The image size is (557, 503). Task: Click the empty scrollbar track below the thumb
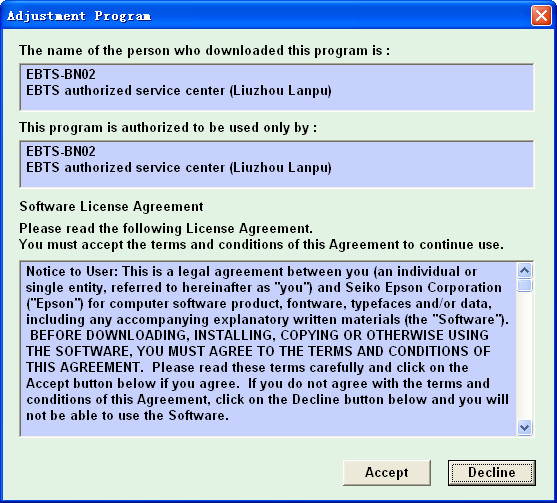pyautogui.click(x=525, y=355)
